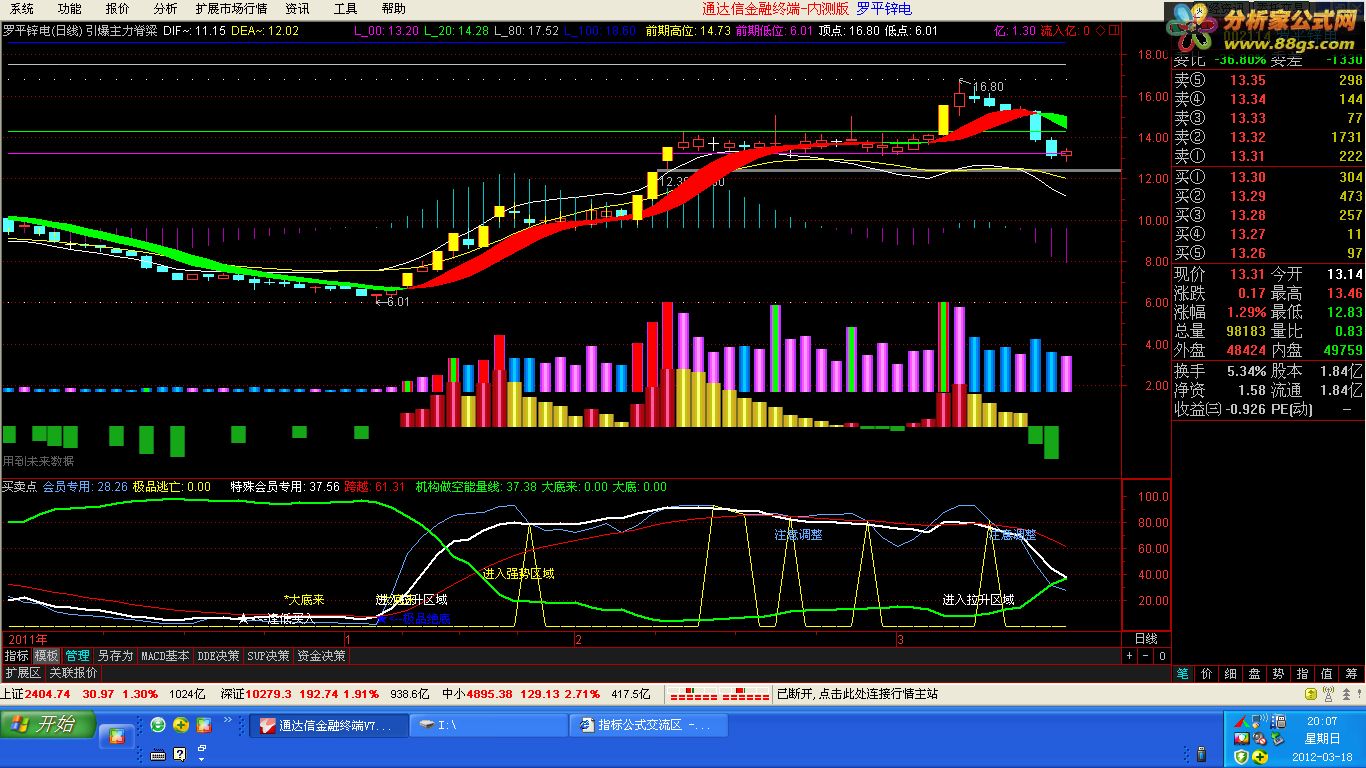Switch to the SUP决策 template
The height and width of the screenshot is (768, 1366).
click(x=268, y=656)
